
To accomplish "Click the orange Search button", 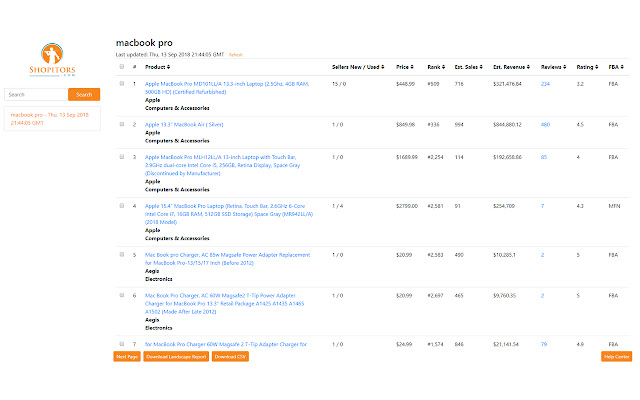I will 84,94.
